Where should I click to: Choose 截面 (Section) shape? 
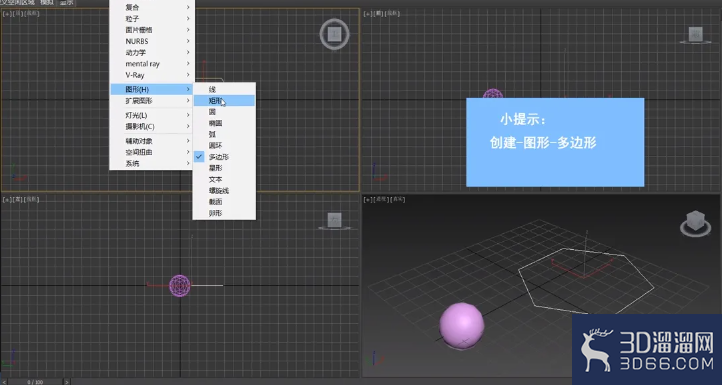224,202
